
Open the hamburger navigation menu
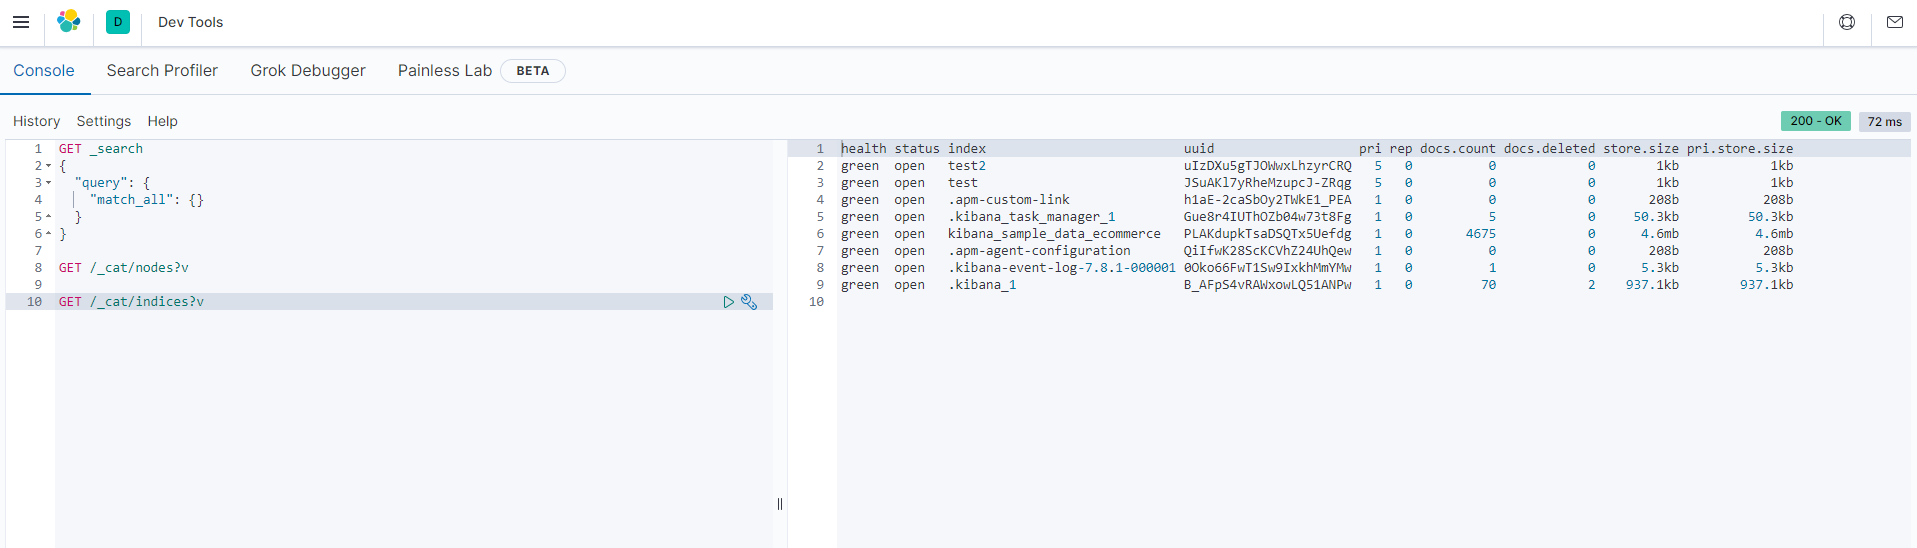point(21,22)
